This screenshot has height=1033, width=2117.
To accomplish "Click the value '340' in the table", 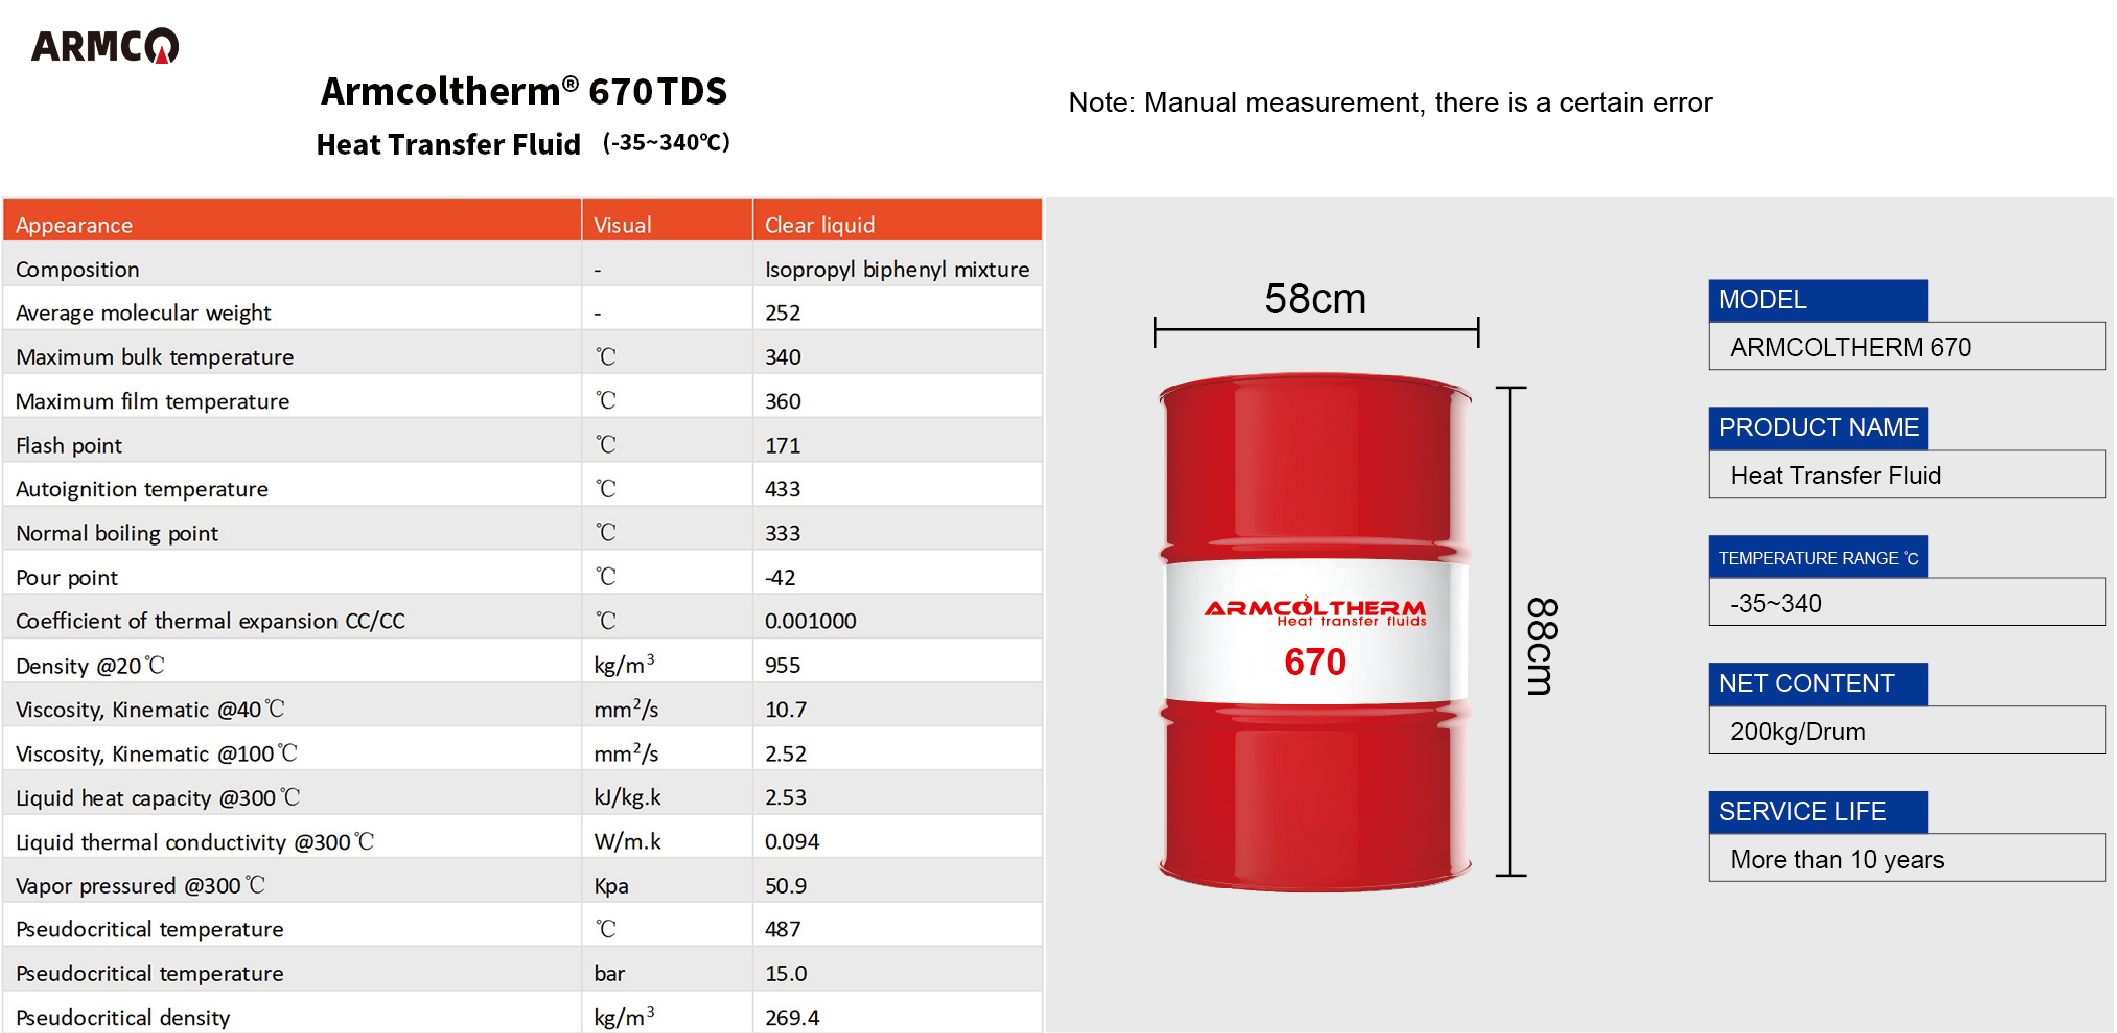I will pyautogui.click(x=783, y=357).
